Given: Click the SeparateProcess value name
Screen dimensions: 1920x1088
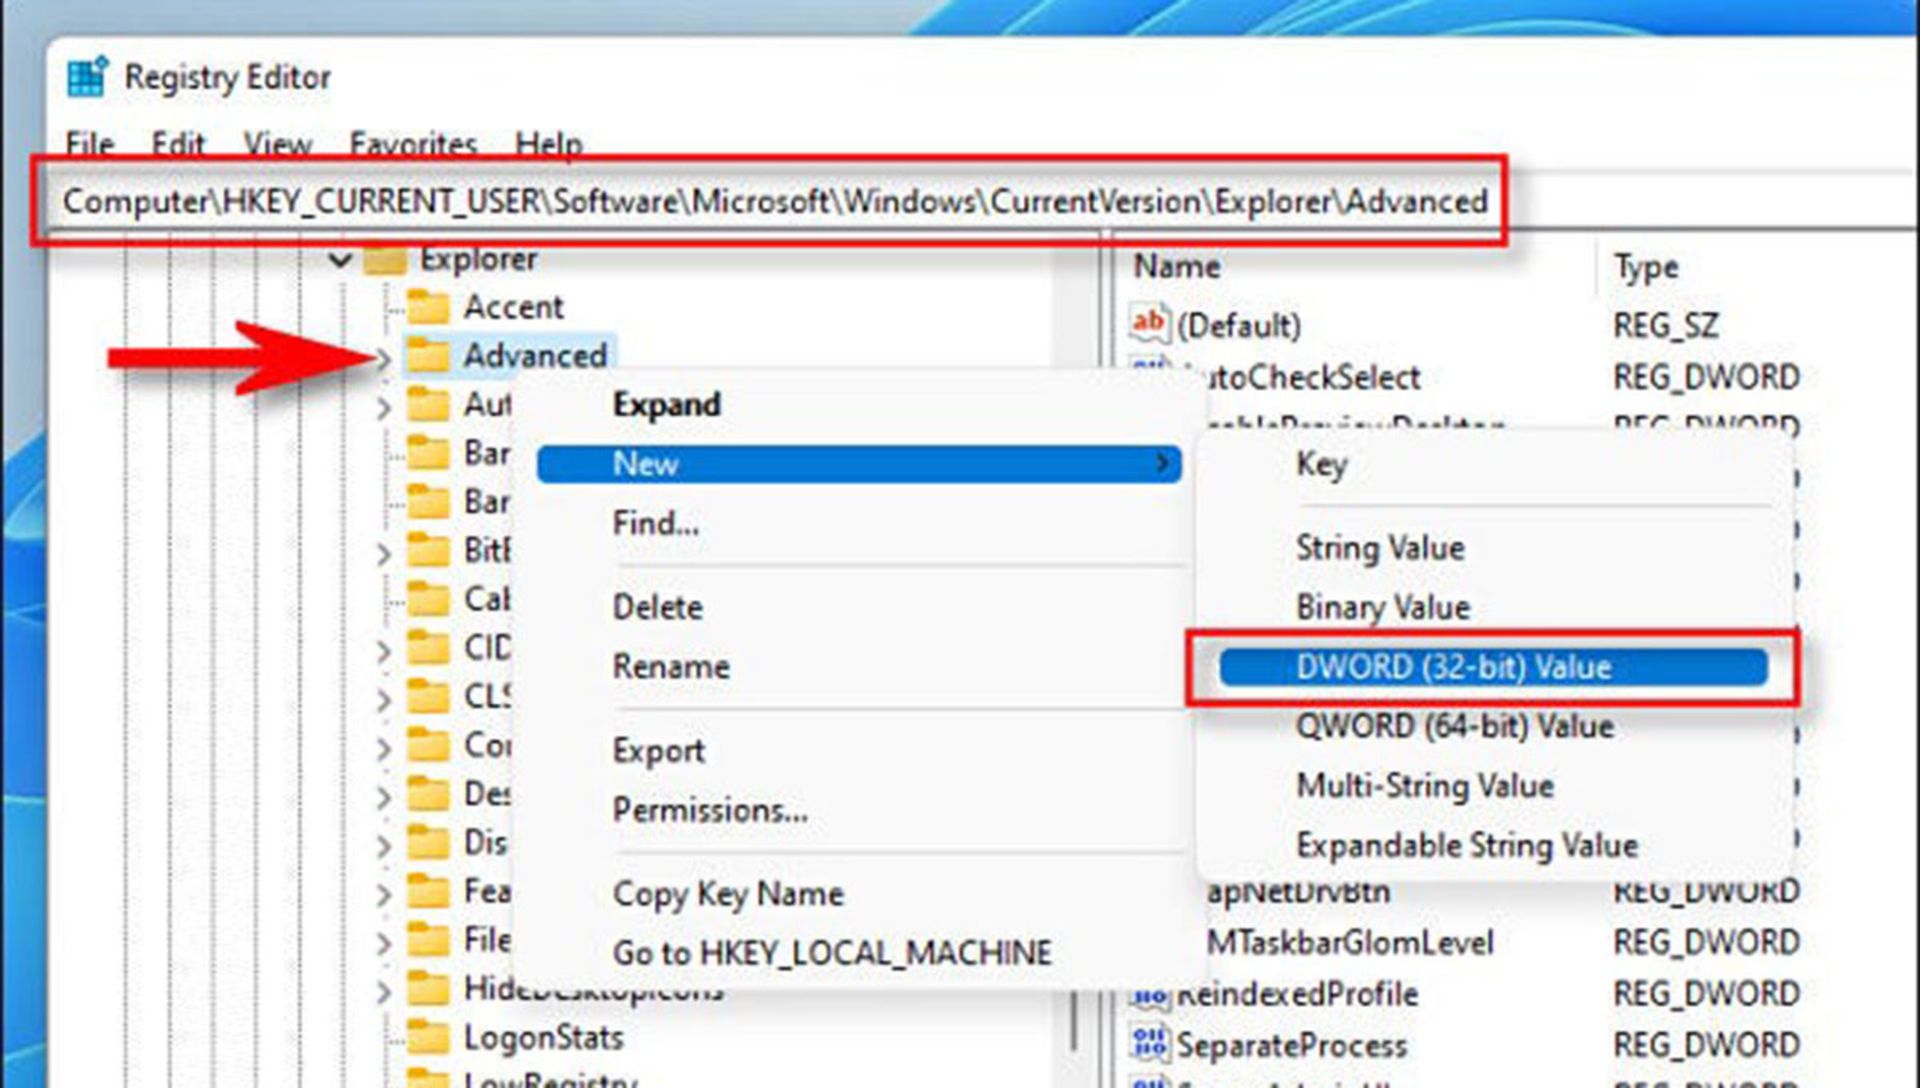Looking at the screenshot, I should tap(1291, 1046).
